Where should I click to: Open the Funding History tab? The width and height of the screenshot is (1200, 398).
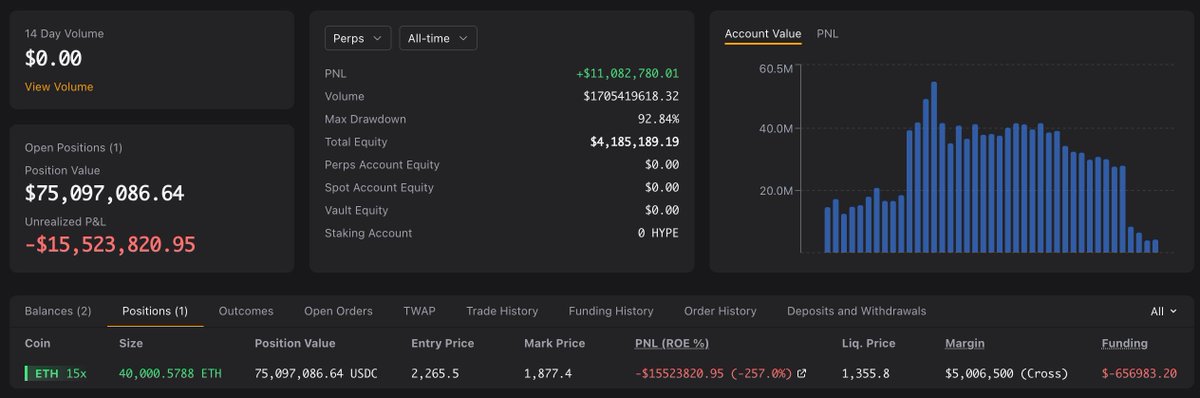coord(611,311)
